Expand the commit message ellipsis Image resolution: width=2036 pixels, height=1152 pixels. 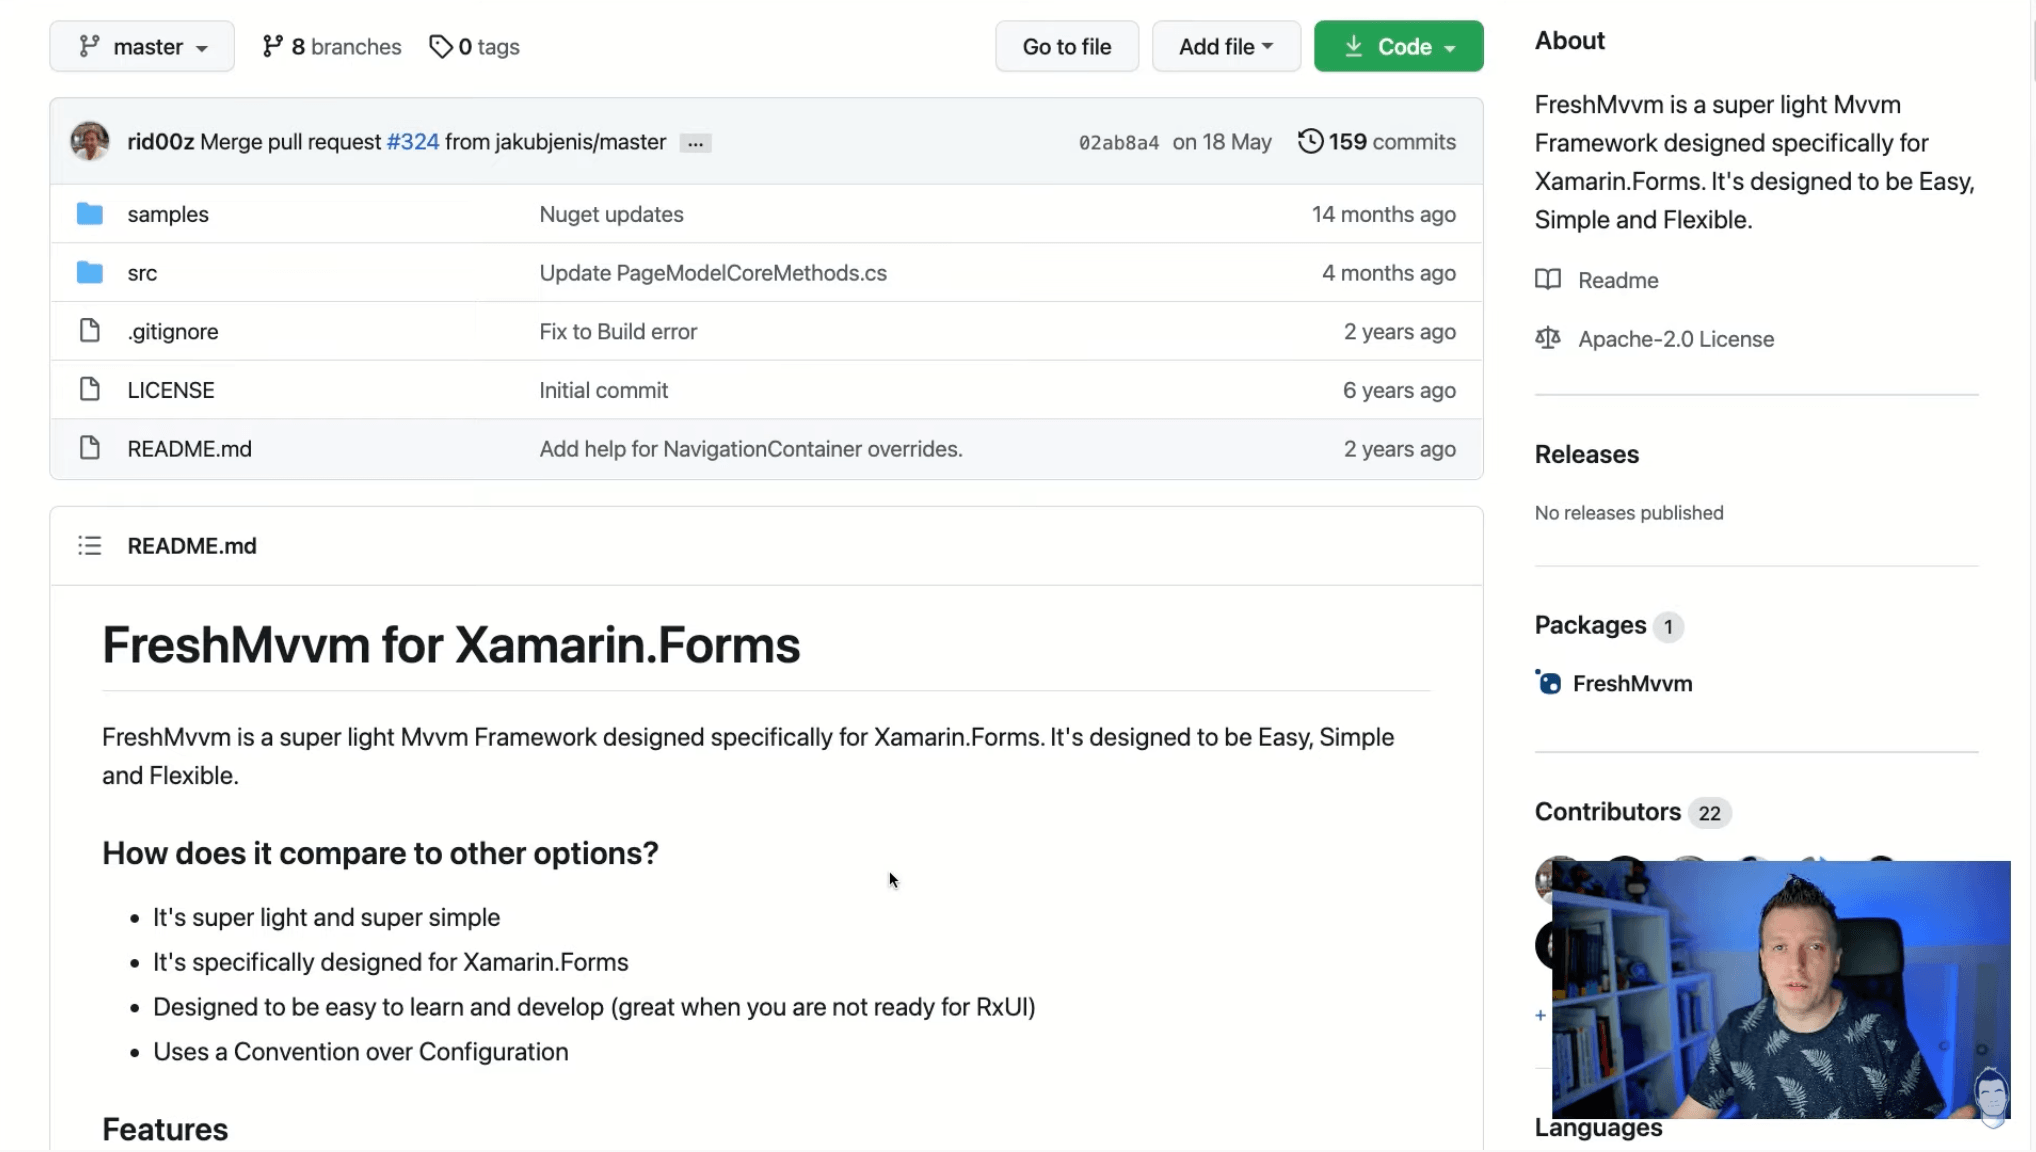click(695, 143)
